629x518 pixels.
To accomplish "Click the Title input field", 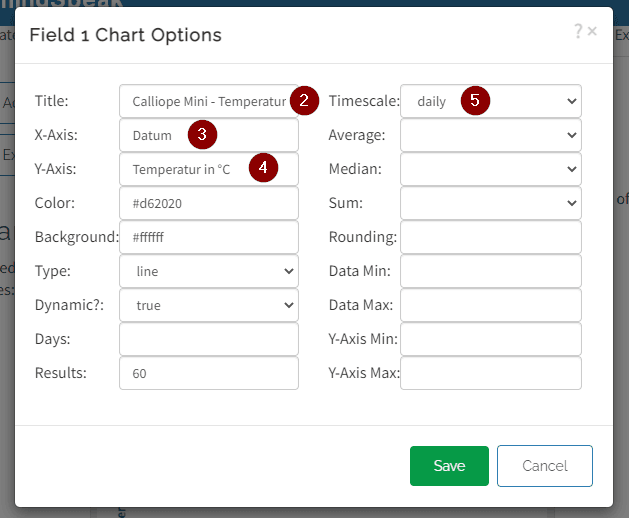I will 205,101.
